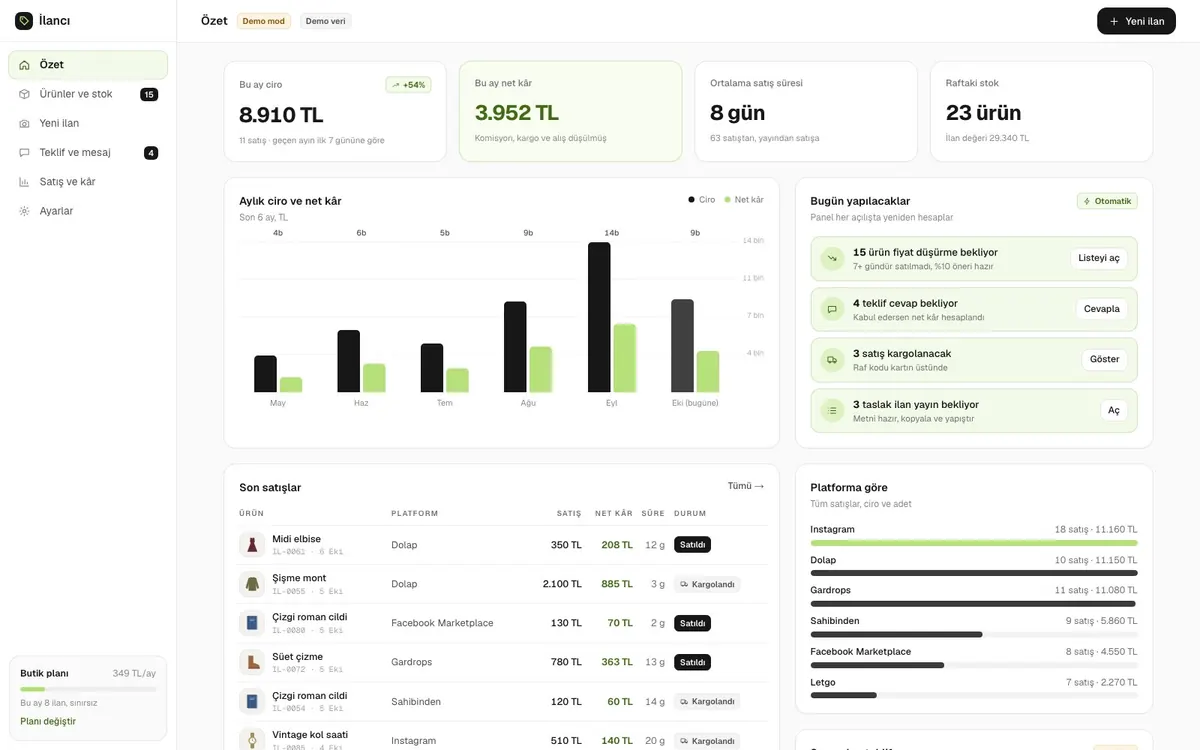
Task: Click the Satıldı status in the Midi elbise row
Action: (x=692, y=545)
